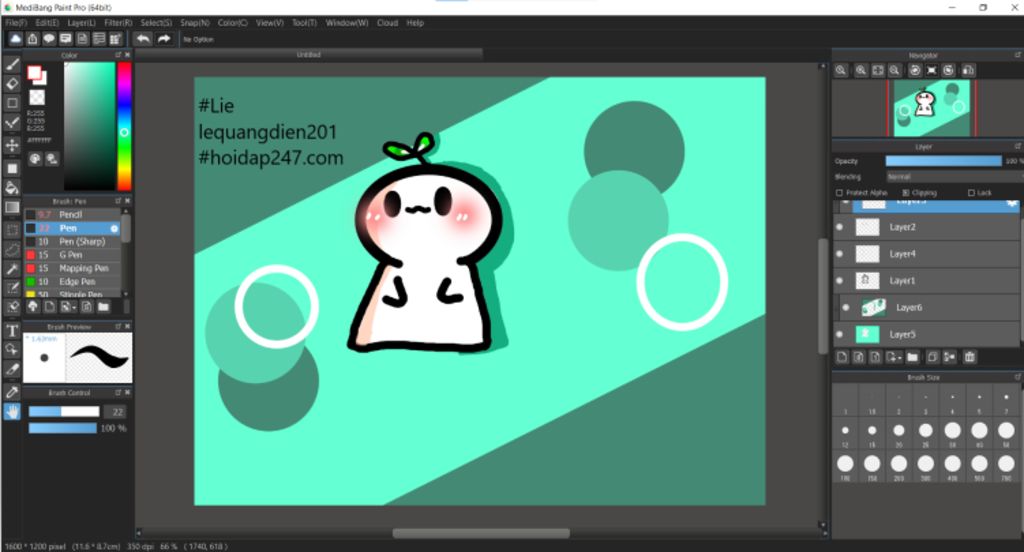Open add-layer dropdown arrow in Layer panel
1024x552 pixels.
900,358
